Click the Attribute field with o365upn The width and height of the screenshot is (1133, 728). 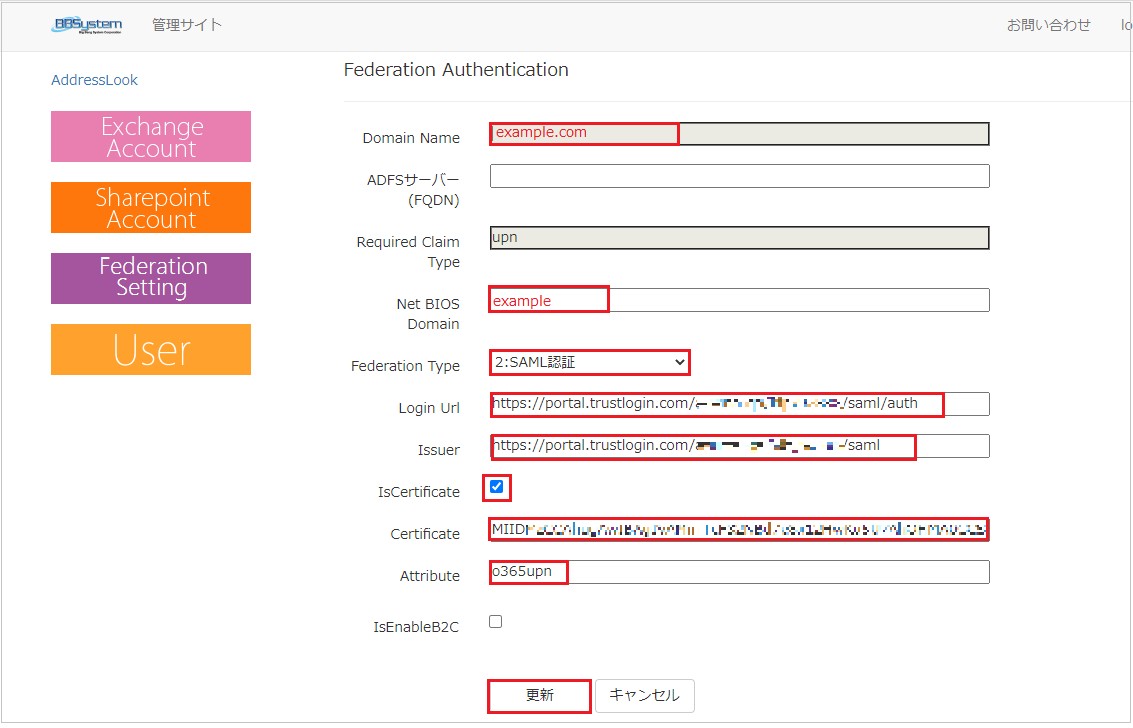(739, 572)
